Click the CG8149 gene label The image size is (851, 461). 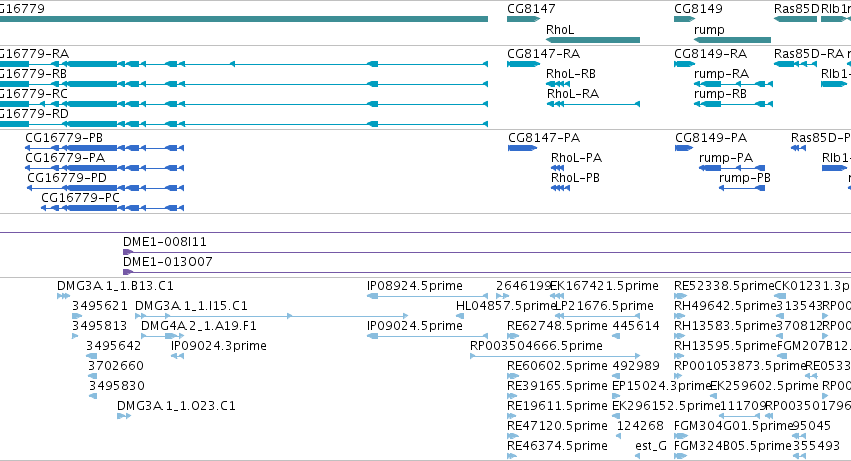(x=698, y=9)
